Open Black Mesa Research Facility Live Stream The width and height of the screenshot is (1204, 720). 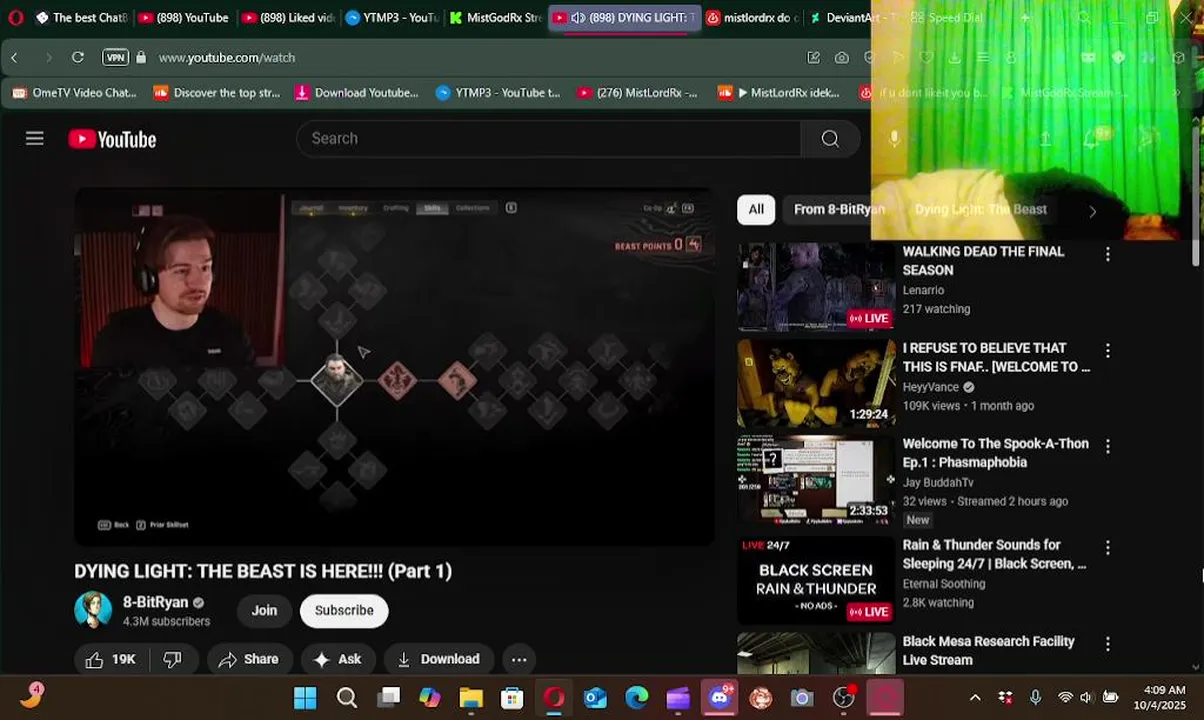(988, 650)
